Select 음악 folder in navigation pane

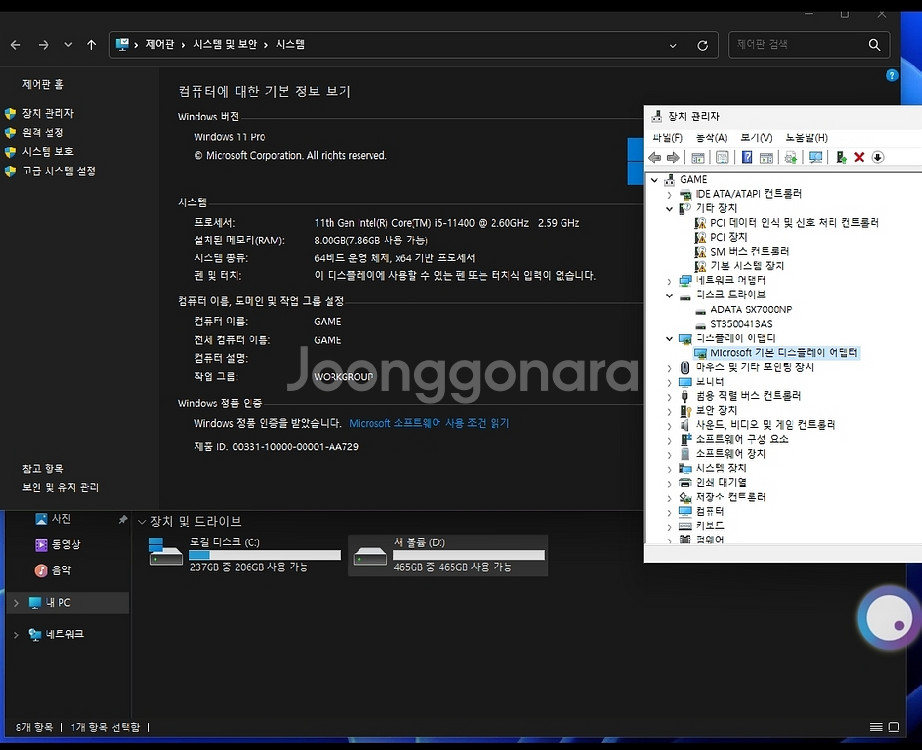coord(61,571)
